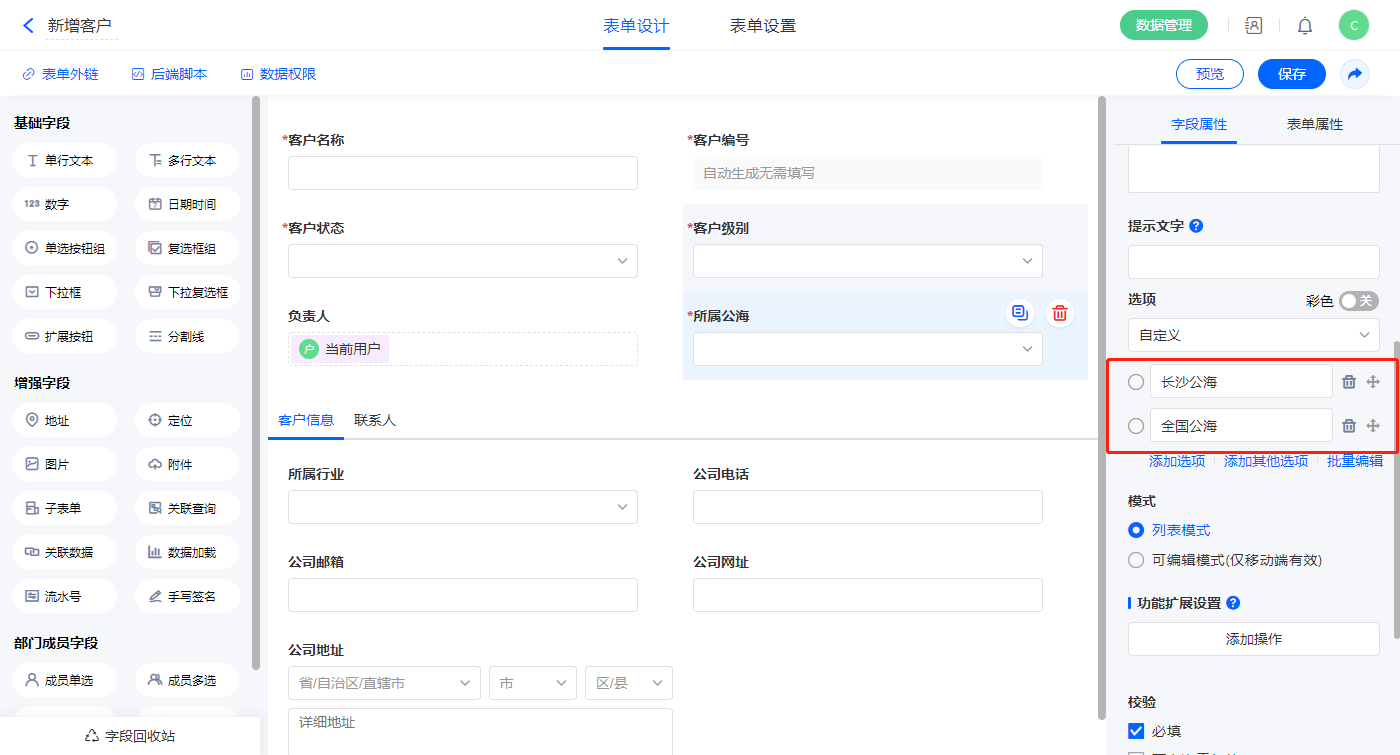The width and height of the screenshot is (1400, 755).
Task: Click the blue share arrow icon
Action: (x=1355, y=74)
